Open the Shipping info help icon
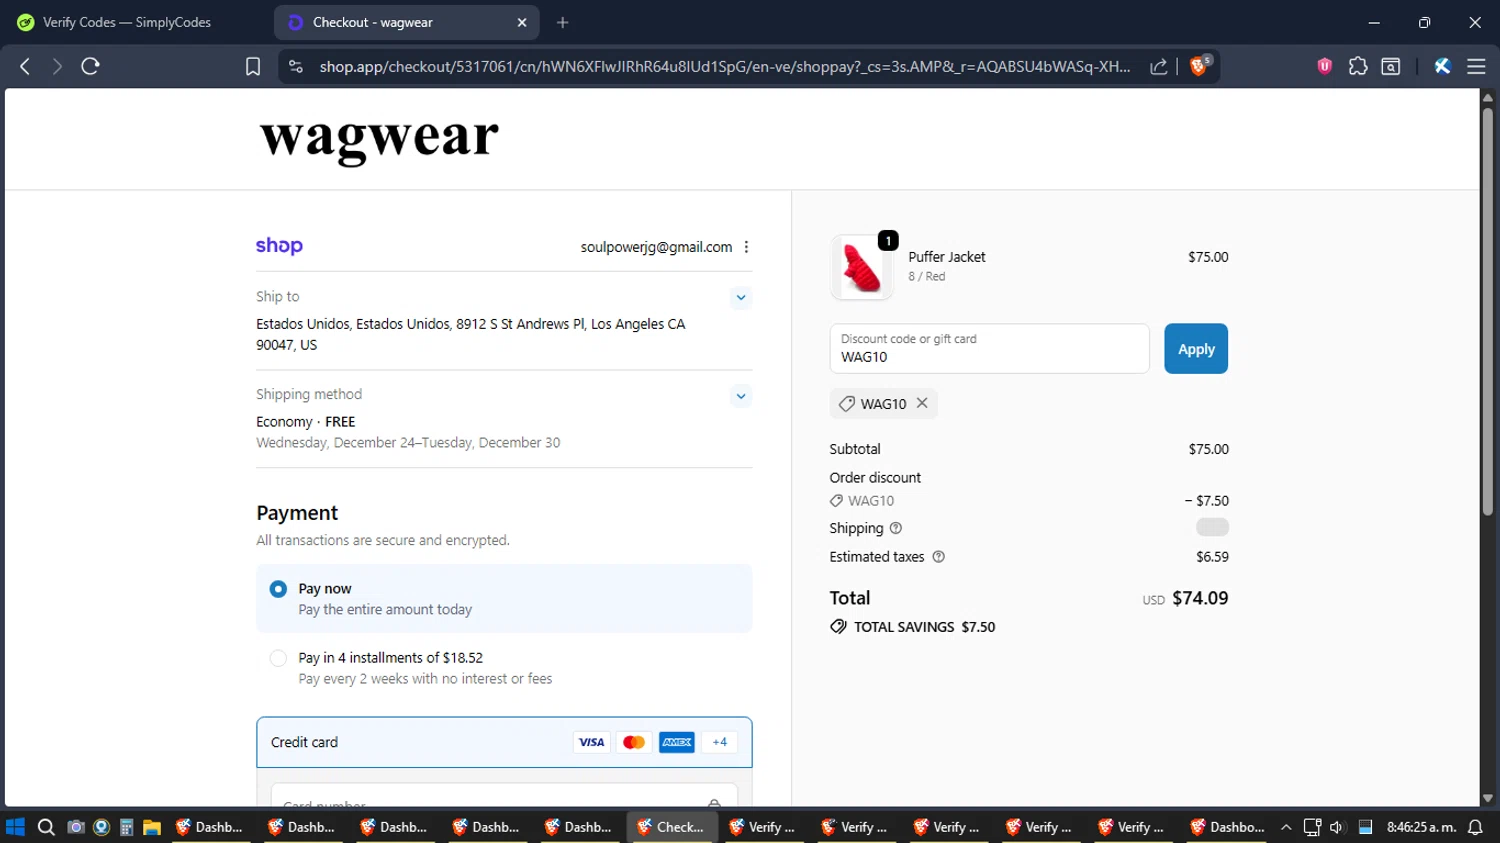Image resolution: width=1500 pixels, height=843 pixels. click(x=896, y=528)
